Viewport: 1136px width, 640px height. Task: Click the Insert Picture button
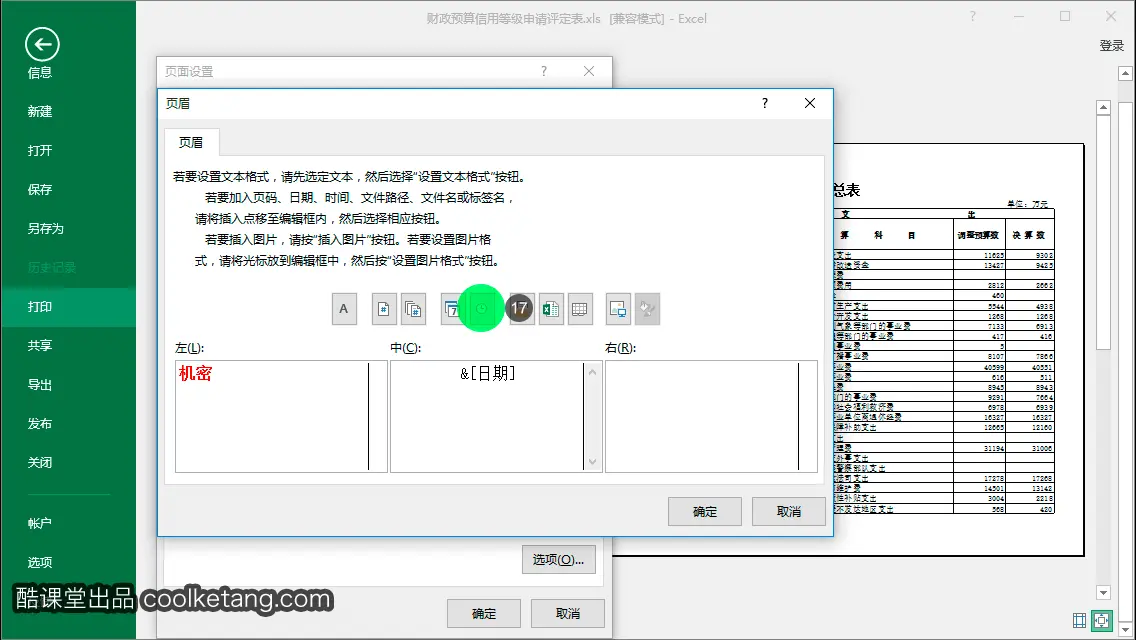click(618, 309)
